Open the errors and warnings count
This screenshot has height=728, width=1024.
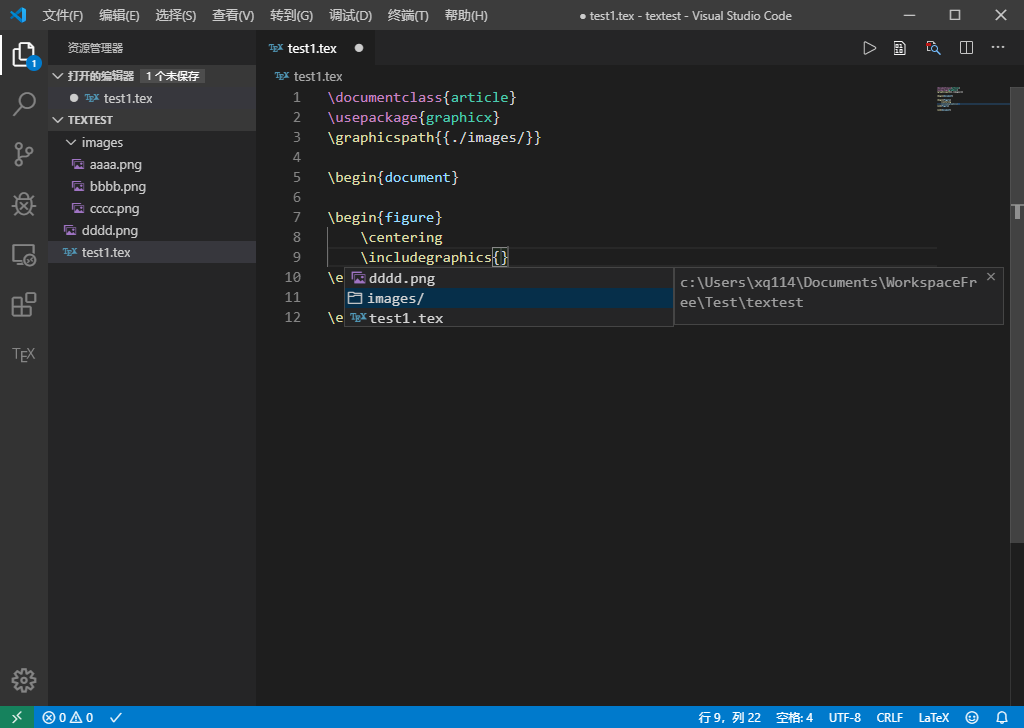[x=68, y=718]
